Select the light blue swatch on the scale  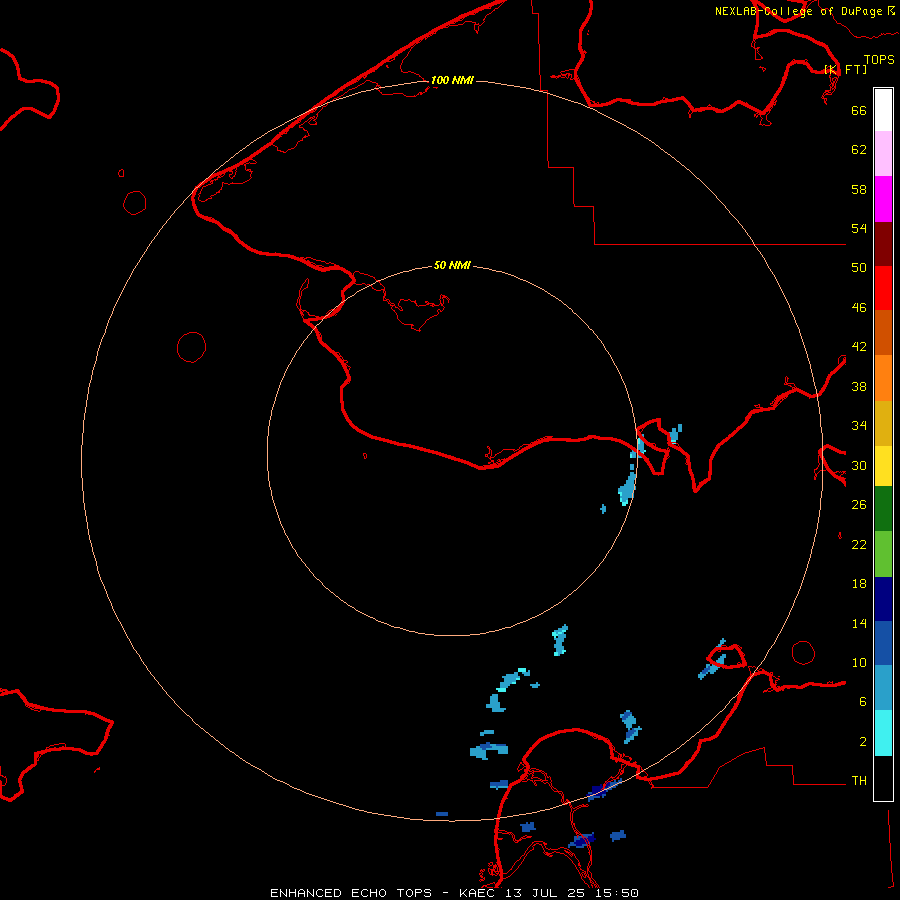pos(883,687)
